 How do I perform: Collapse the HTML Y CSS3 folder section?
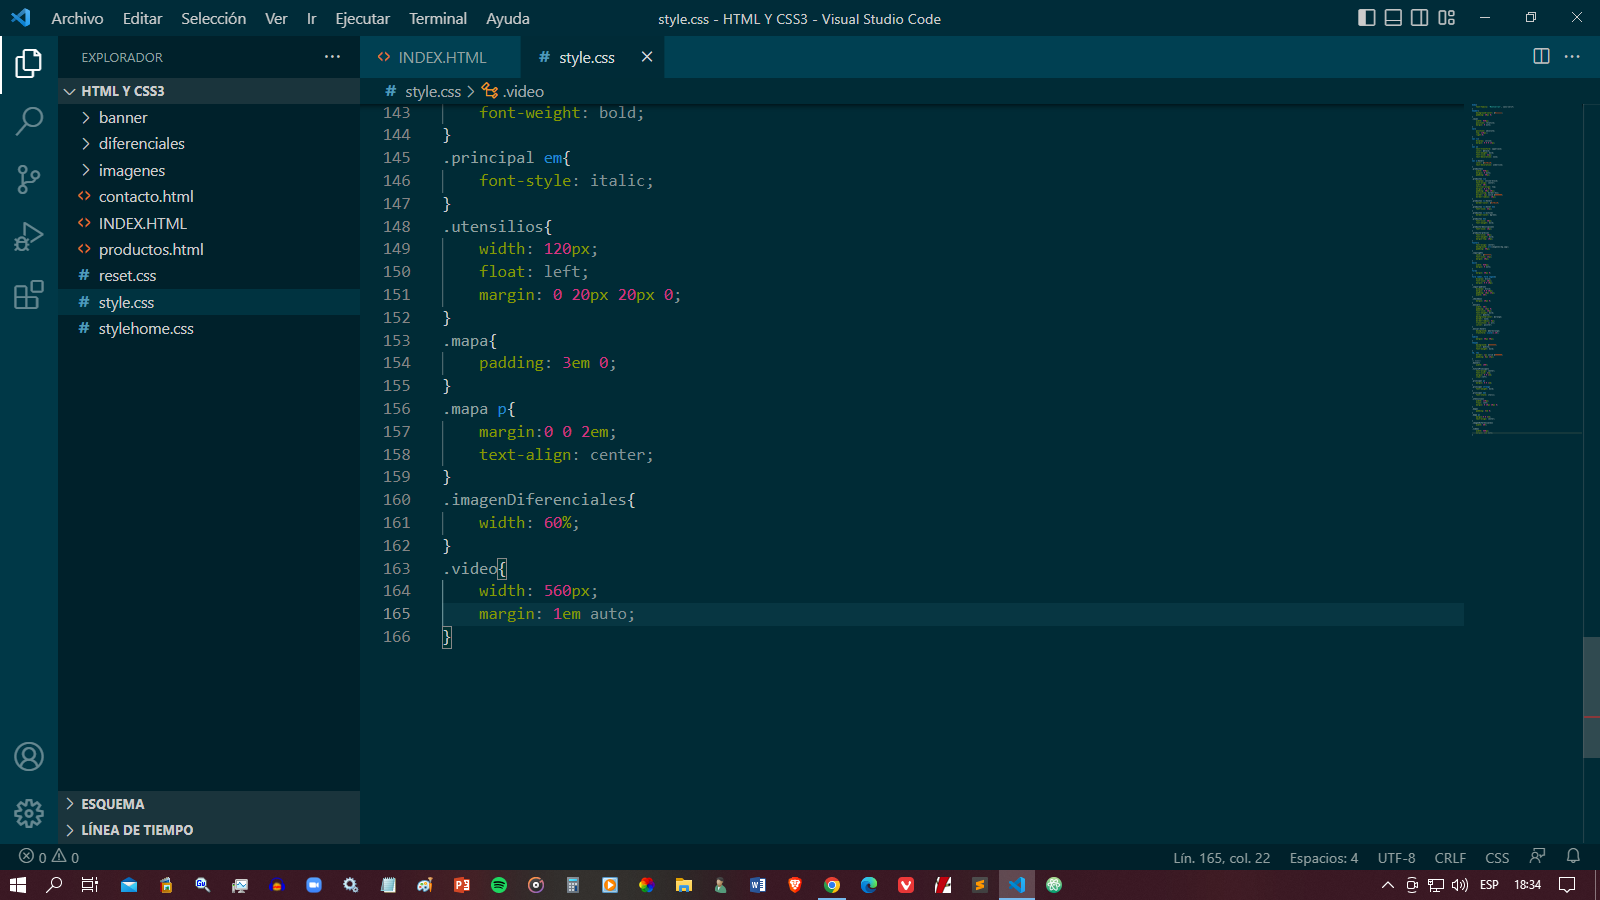[209, 91]
